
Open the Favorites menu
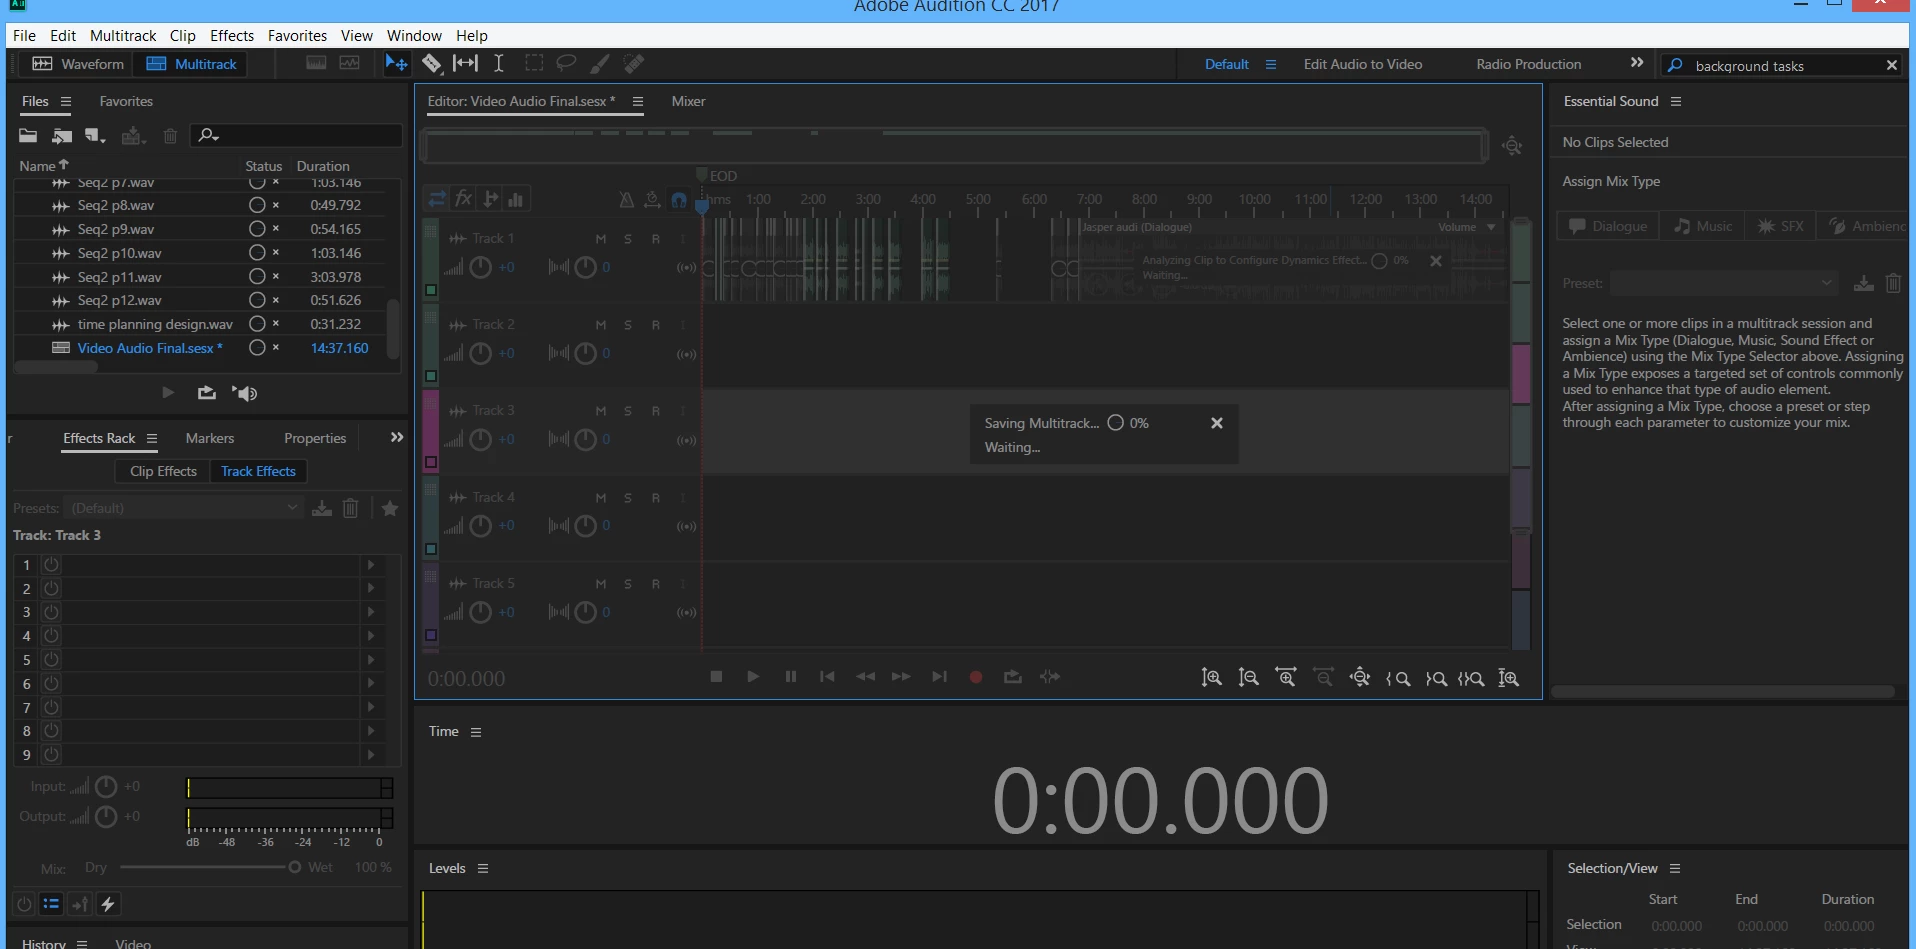(x=297, y=35)
